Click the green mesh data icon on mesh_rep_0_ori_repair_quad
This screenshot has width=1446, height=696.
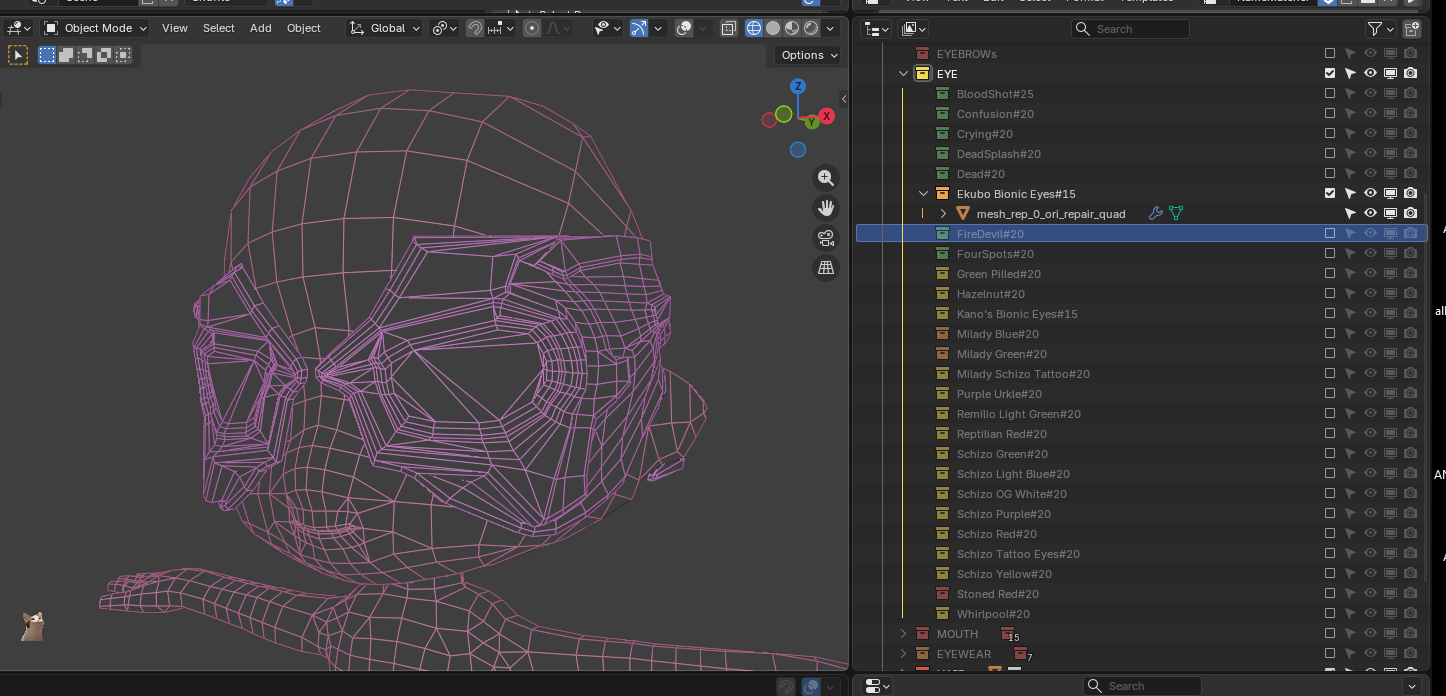coord(1176,214)
